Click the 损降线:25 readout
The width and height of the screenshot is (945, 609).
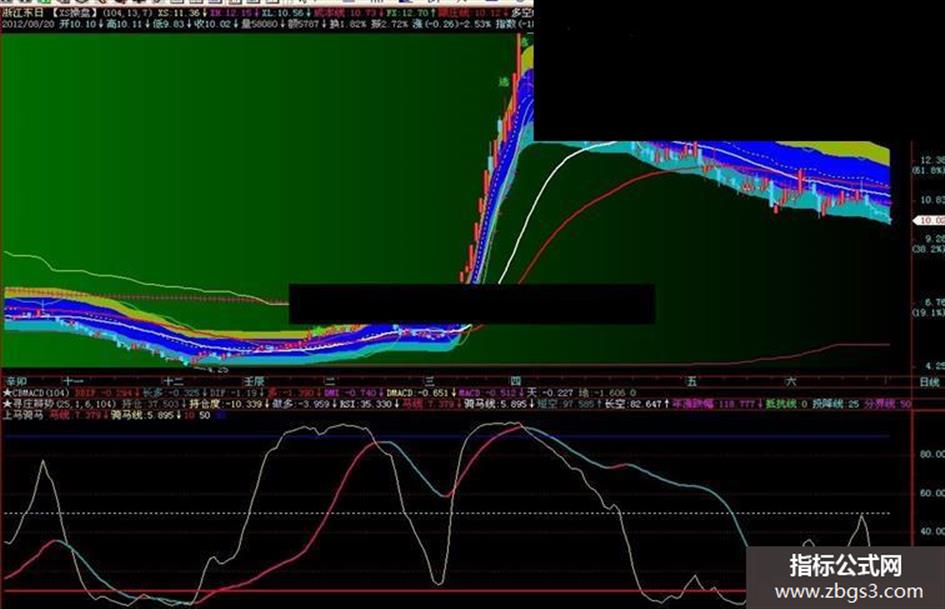point(835,404)
